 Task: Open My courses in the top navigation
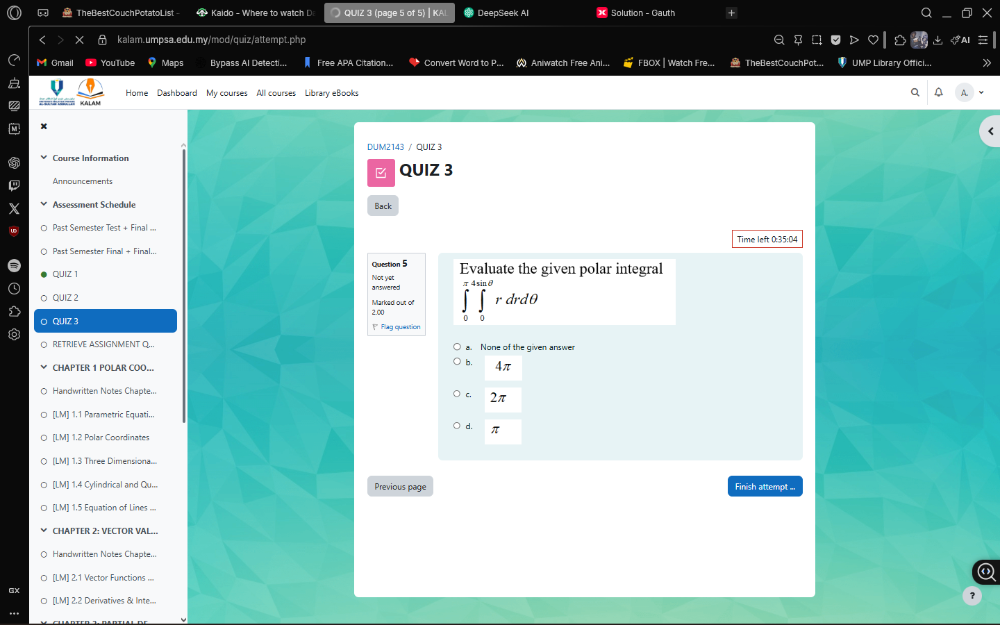226,93
